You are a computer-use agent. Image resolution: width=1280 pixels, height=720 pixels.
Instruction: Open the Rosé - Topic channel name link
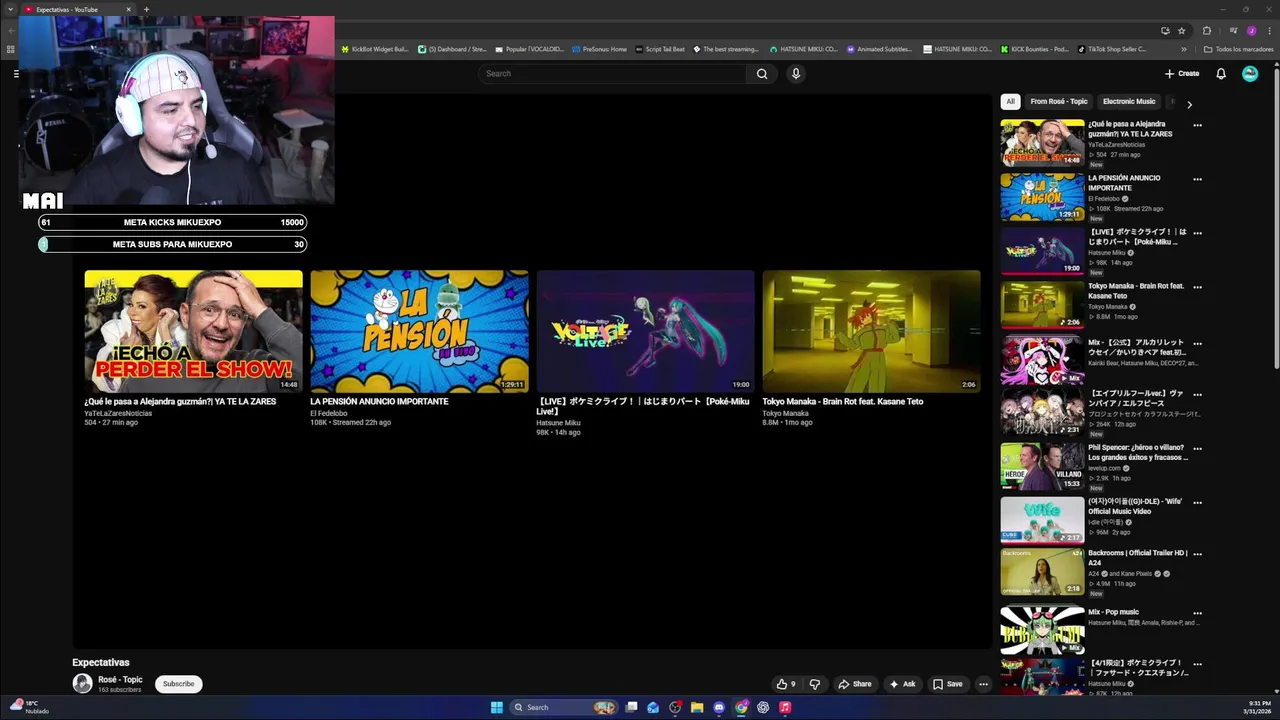[120, 680]
